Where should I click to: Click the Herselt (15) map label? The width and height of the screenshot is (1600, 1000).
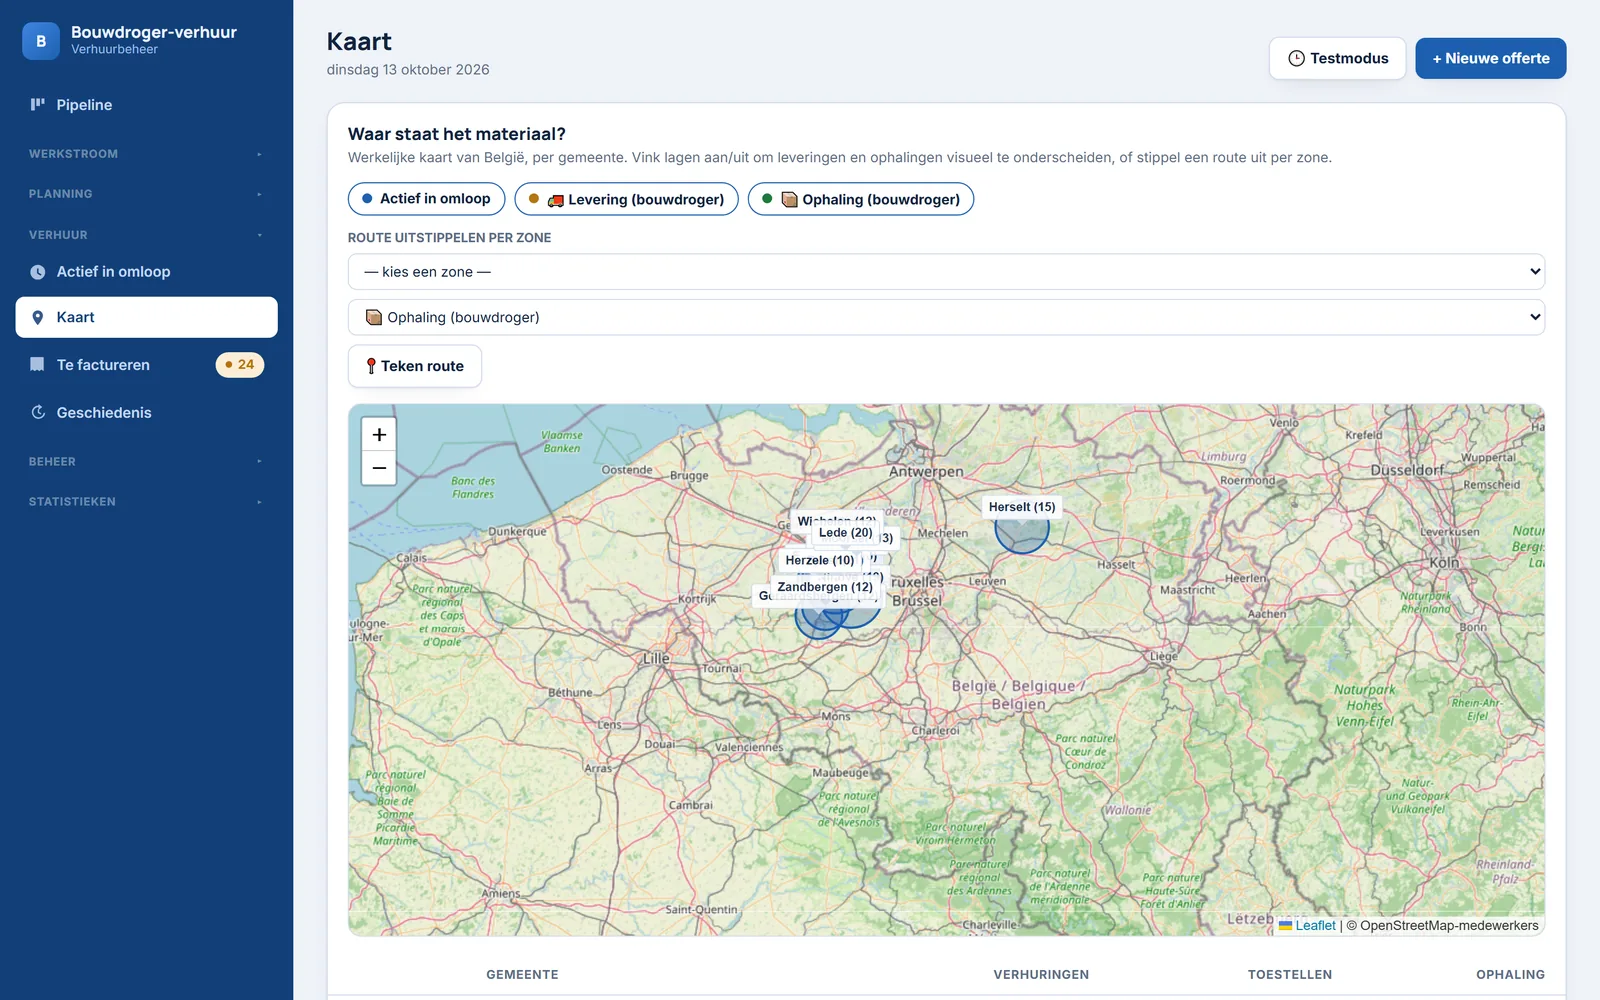click(1022, 507)
